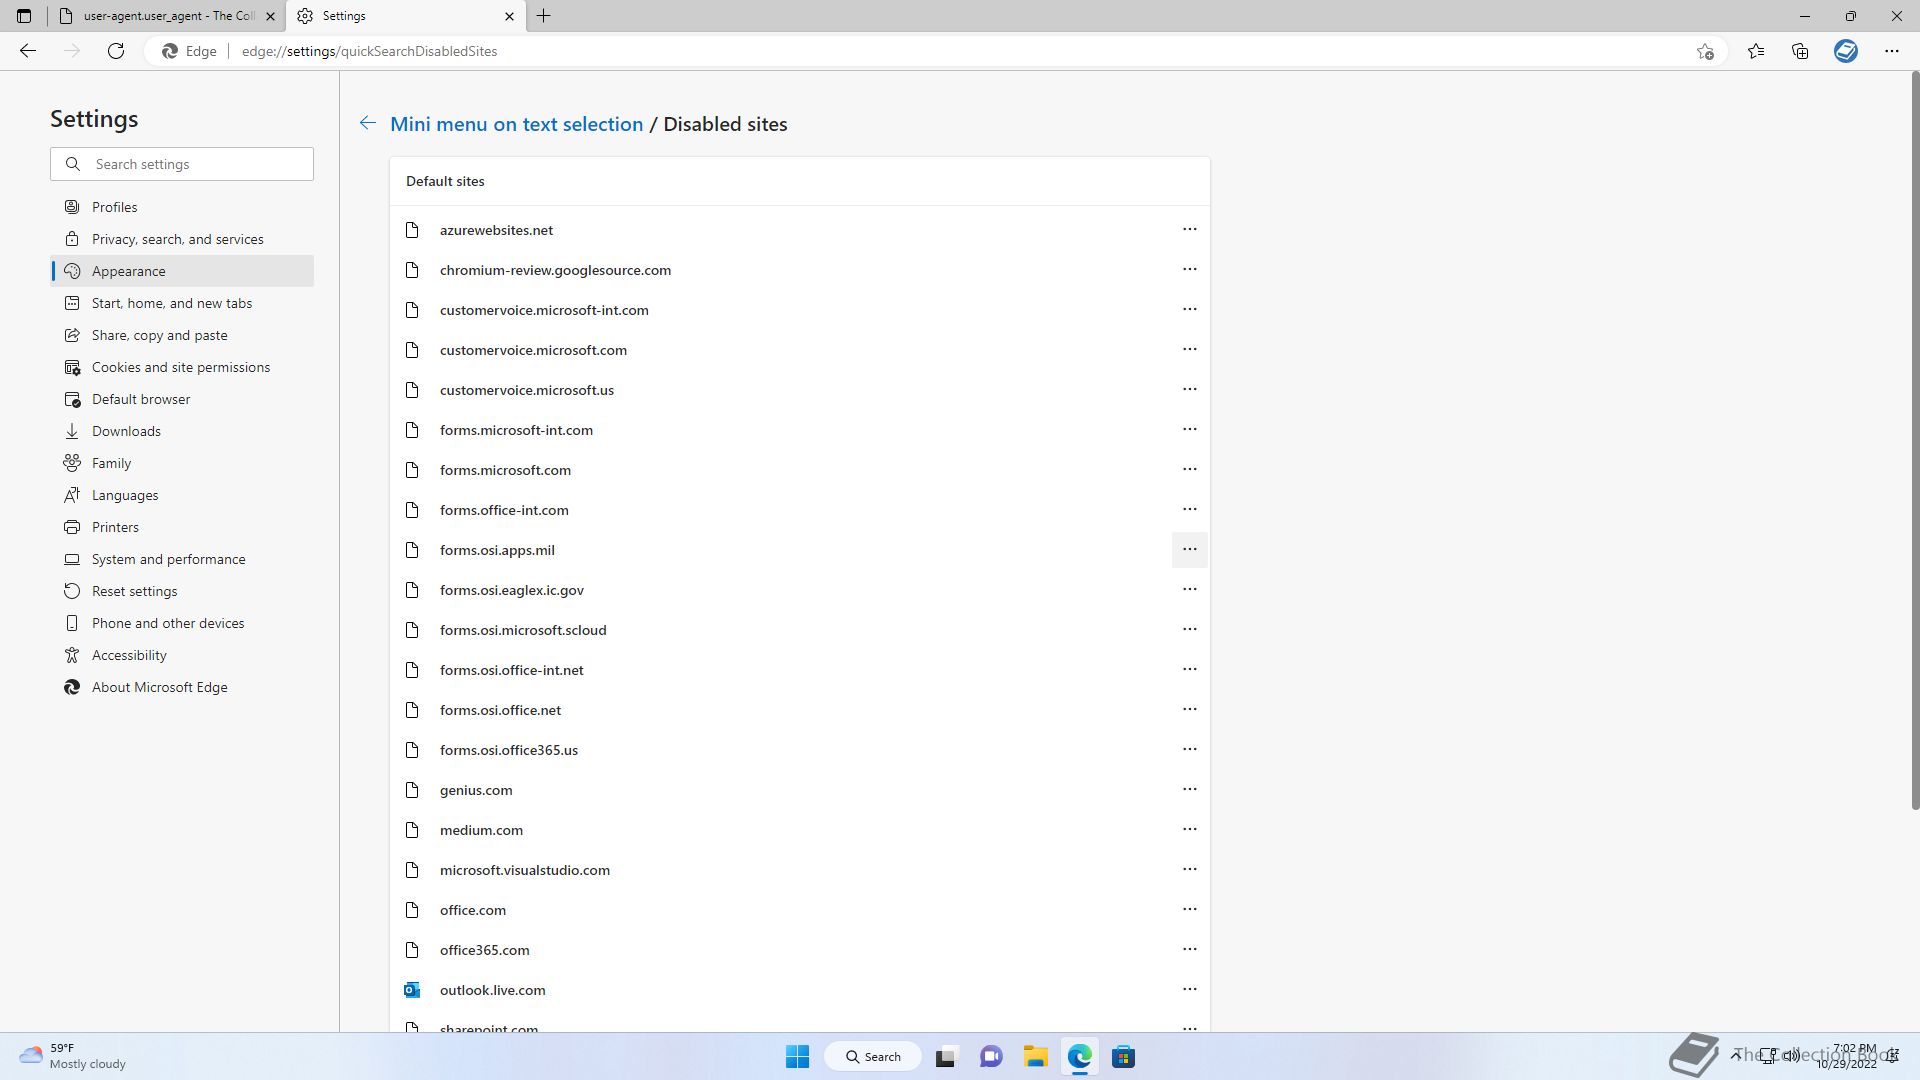Click the profile avatar icon in toolbar
The image size is (1920, 1080).
(1846, 51)
